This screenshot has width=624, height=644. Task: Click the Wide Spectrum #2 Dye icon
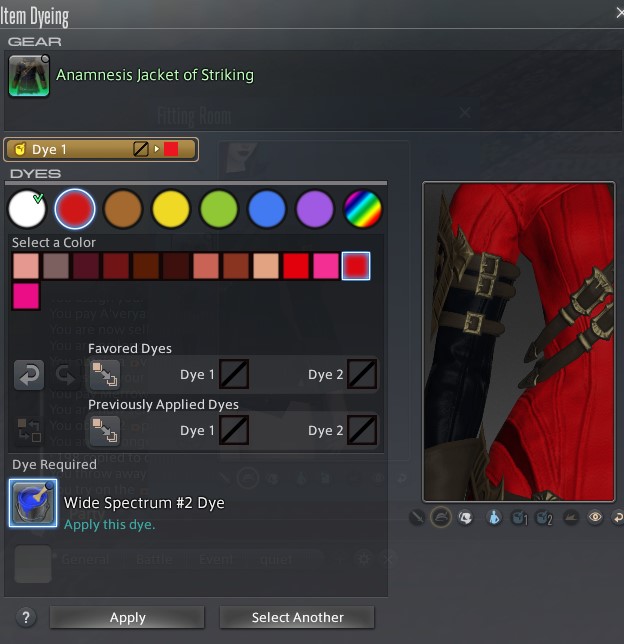coord(33,503)
